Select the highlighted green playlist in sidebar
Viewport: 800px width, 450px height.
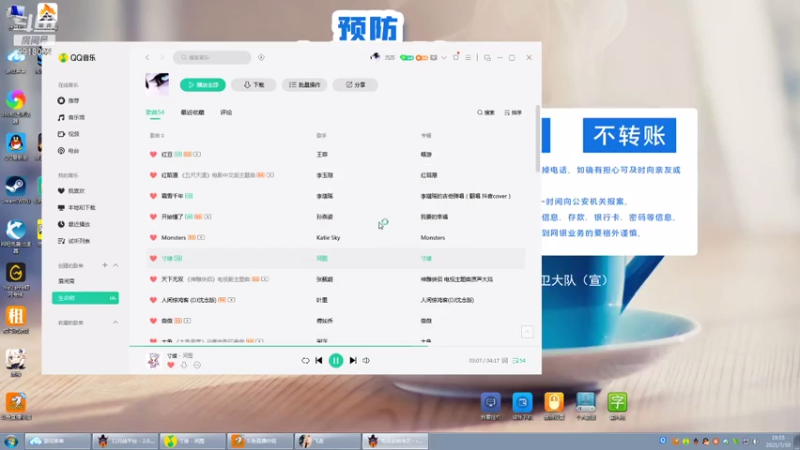tap(85, 298)
